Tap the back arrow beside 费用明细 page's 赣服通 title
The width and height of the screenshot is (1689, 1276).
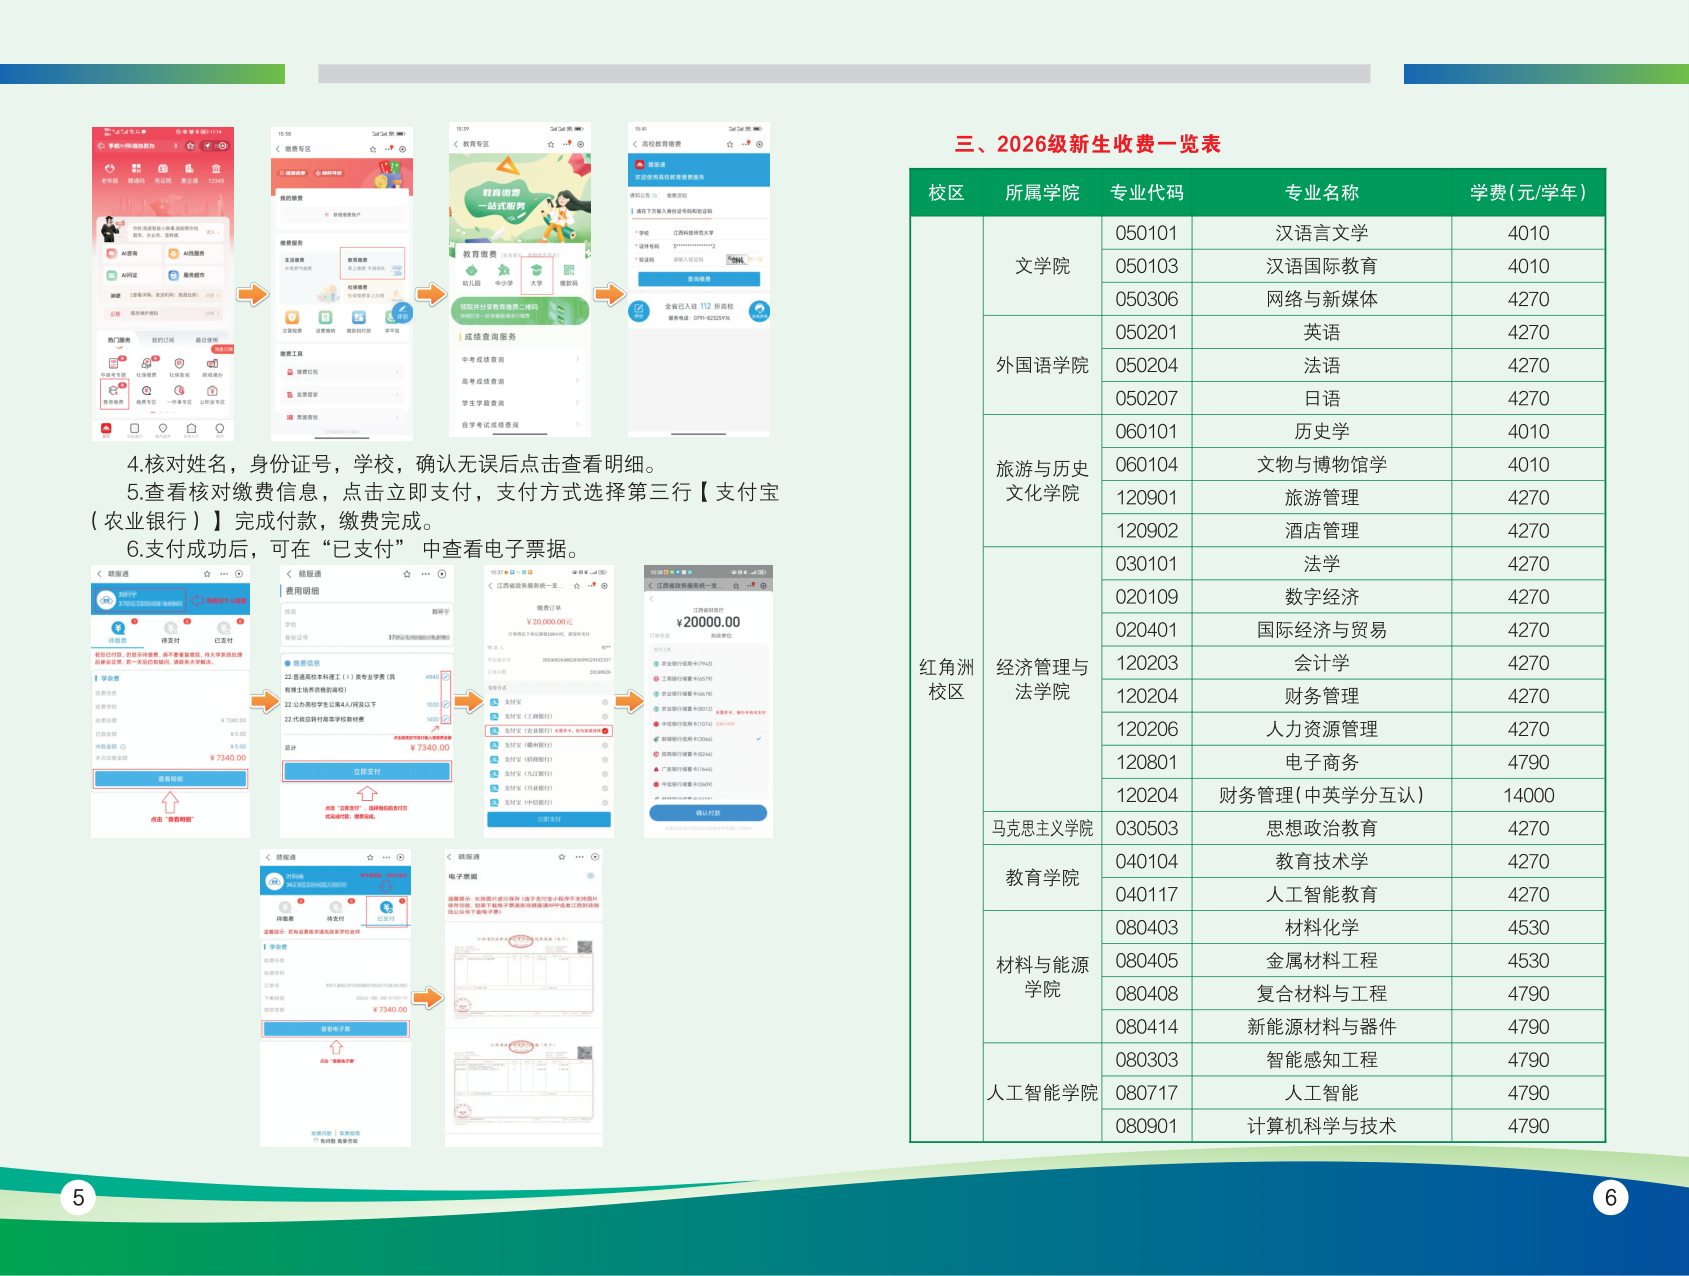point(289,574)
